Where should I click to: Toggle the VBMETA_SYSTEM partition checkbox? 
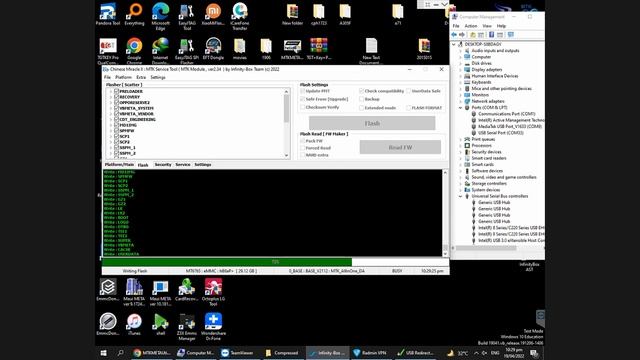coord(117,108)
